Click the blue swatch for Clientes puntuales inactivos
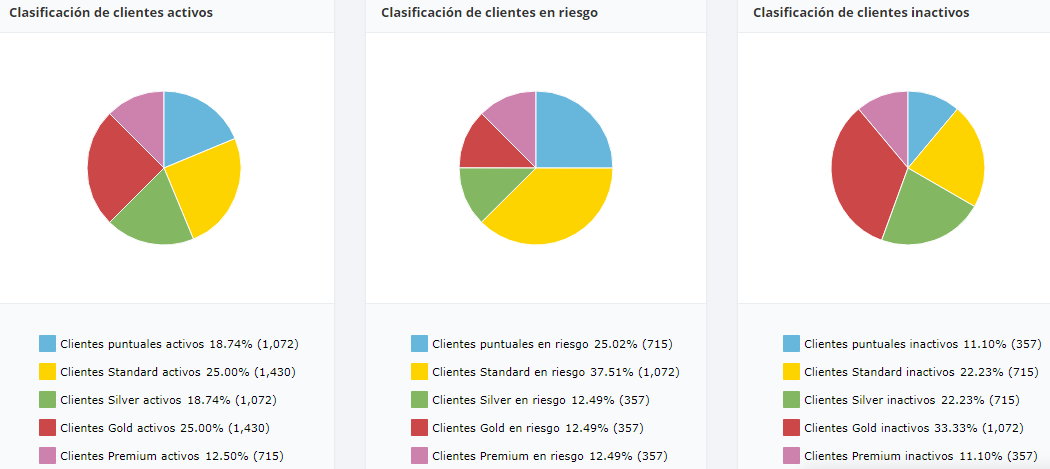 pyautogui.click(x=791, y=344)
